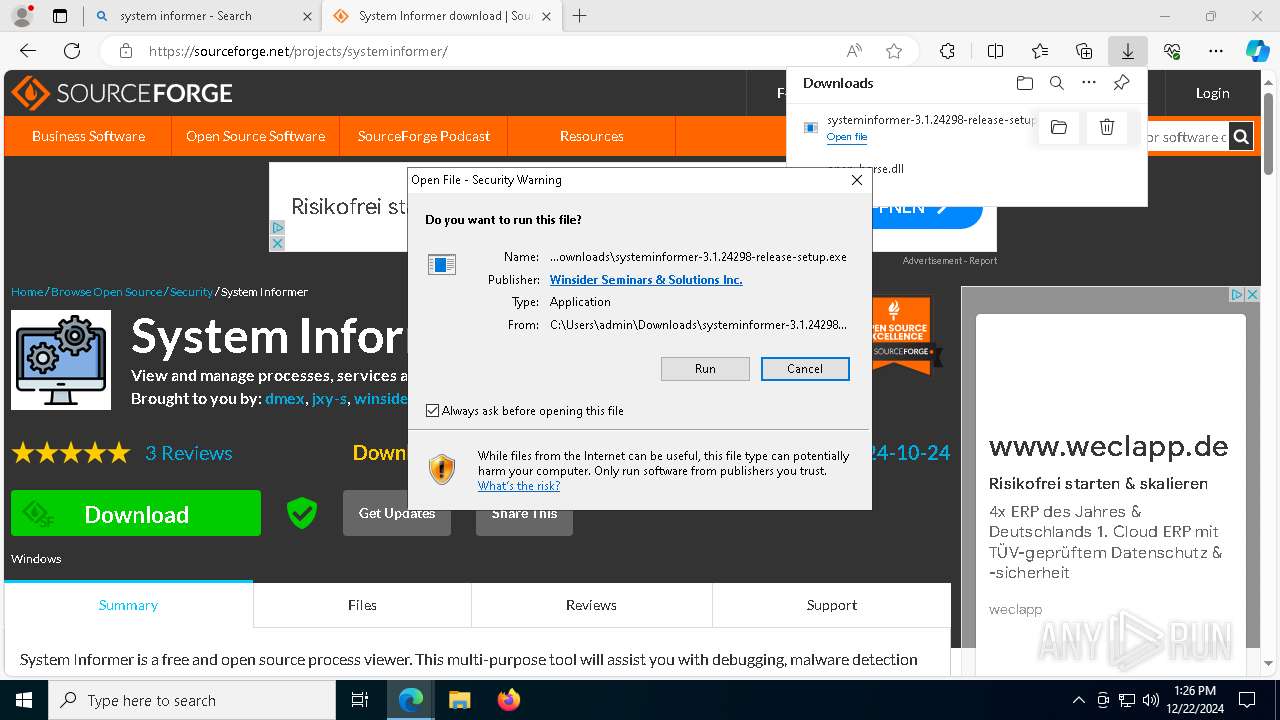1280x720 pixels.
Task: Open the profile avatar icon
Action: (21, 16)
